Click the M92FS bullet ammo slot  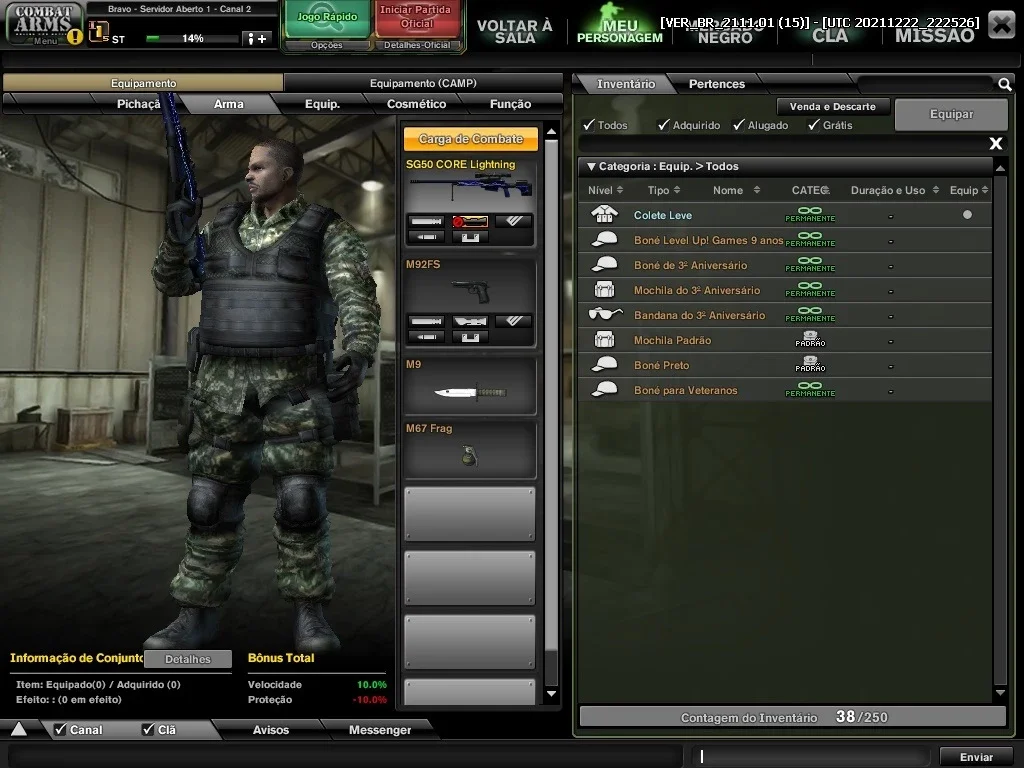(x=426, y=337)
